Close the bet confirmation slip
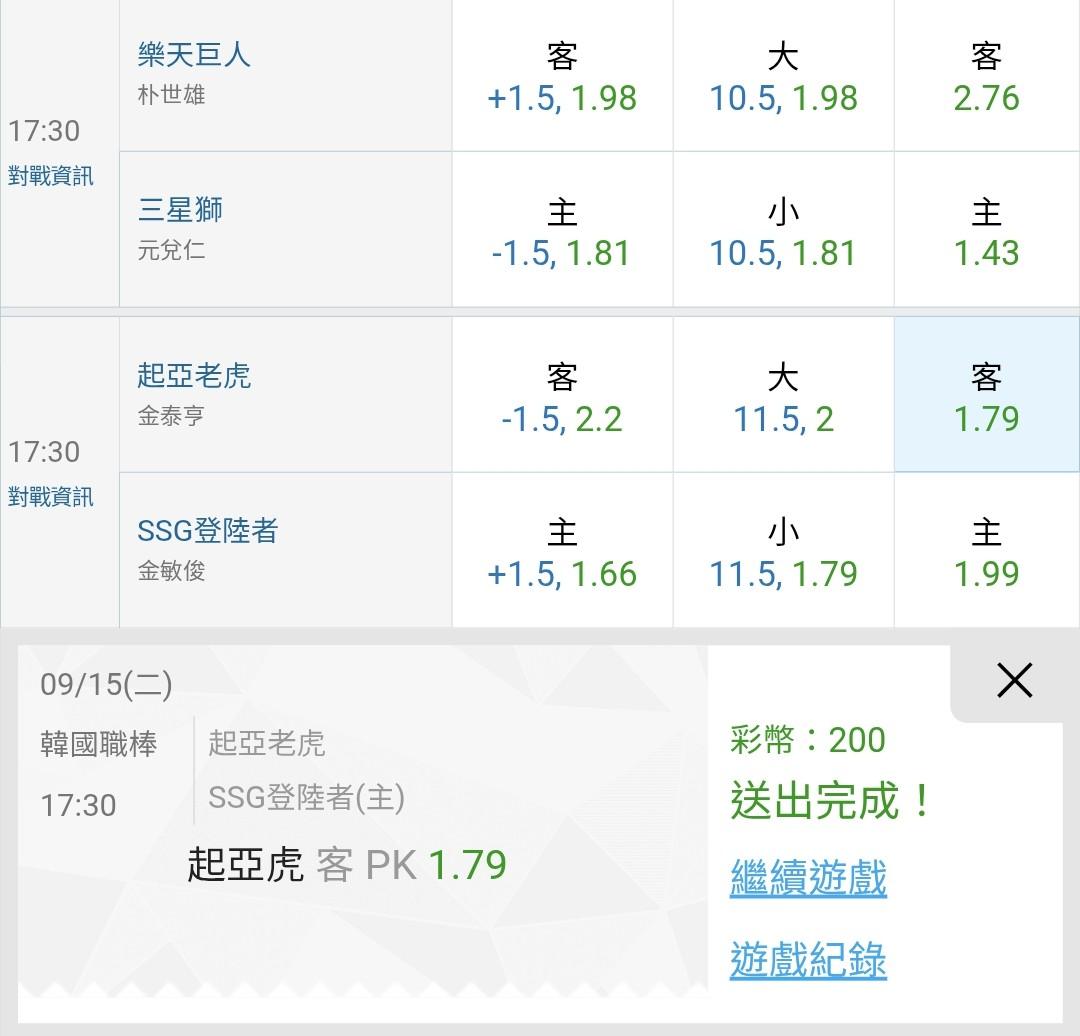The width and height of the screenshot is (1080, 1036). tap(1015, 681)
